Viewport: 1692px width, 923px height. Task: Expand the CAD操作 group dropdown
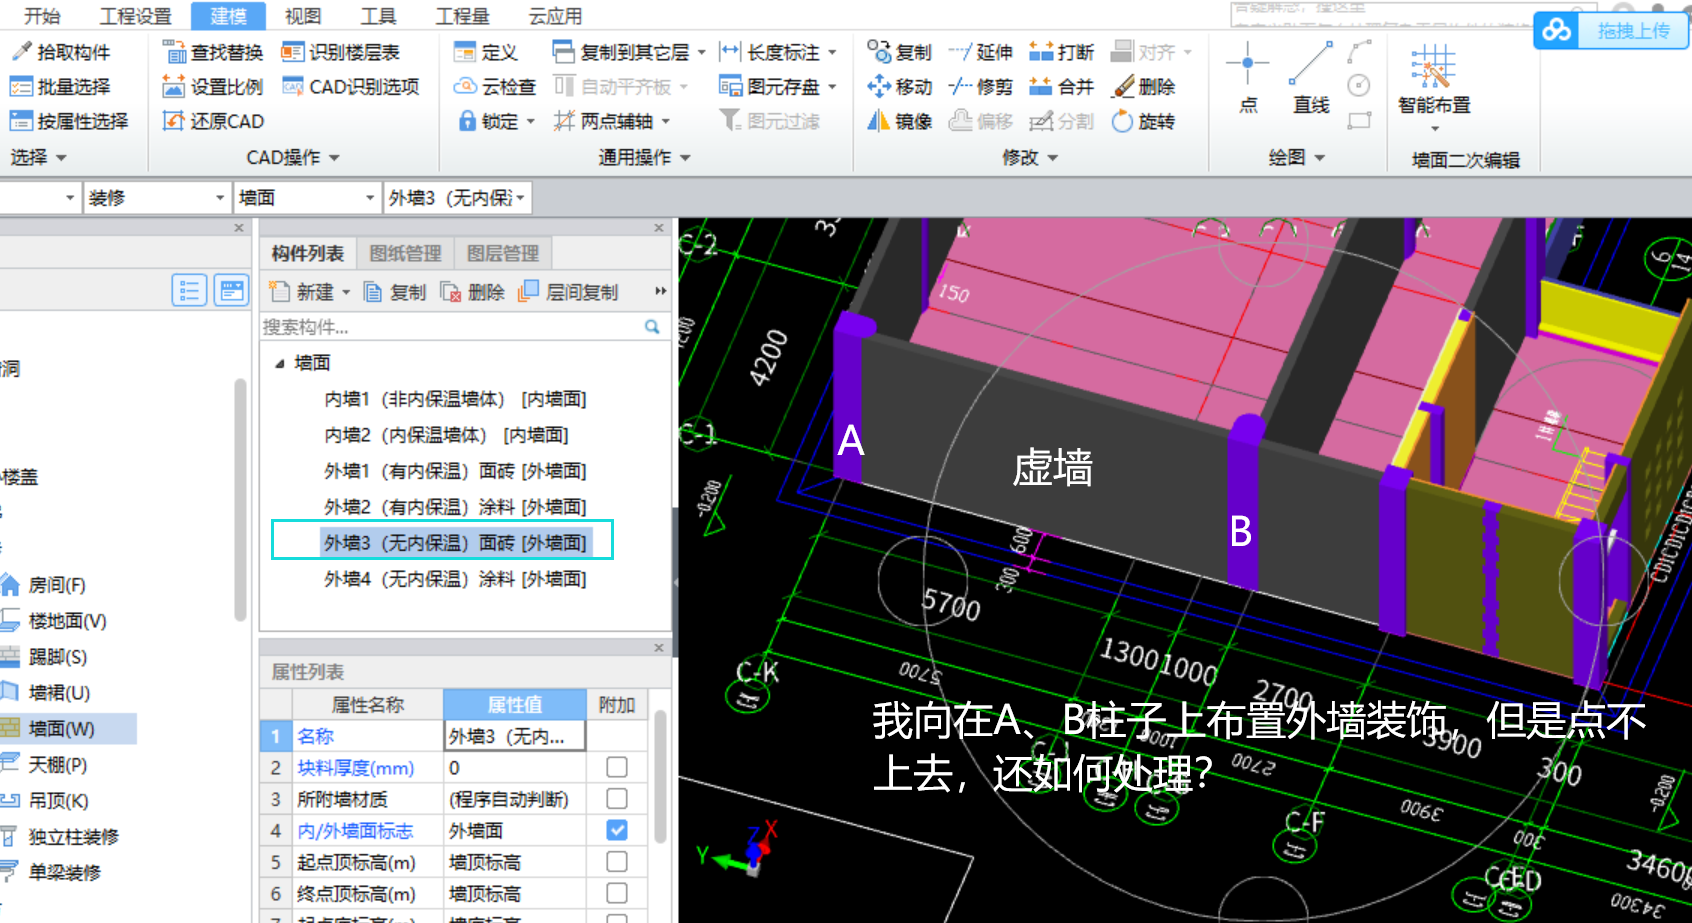[x=334, y=158]
